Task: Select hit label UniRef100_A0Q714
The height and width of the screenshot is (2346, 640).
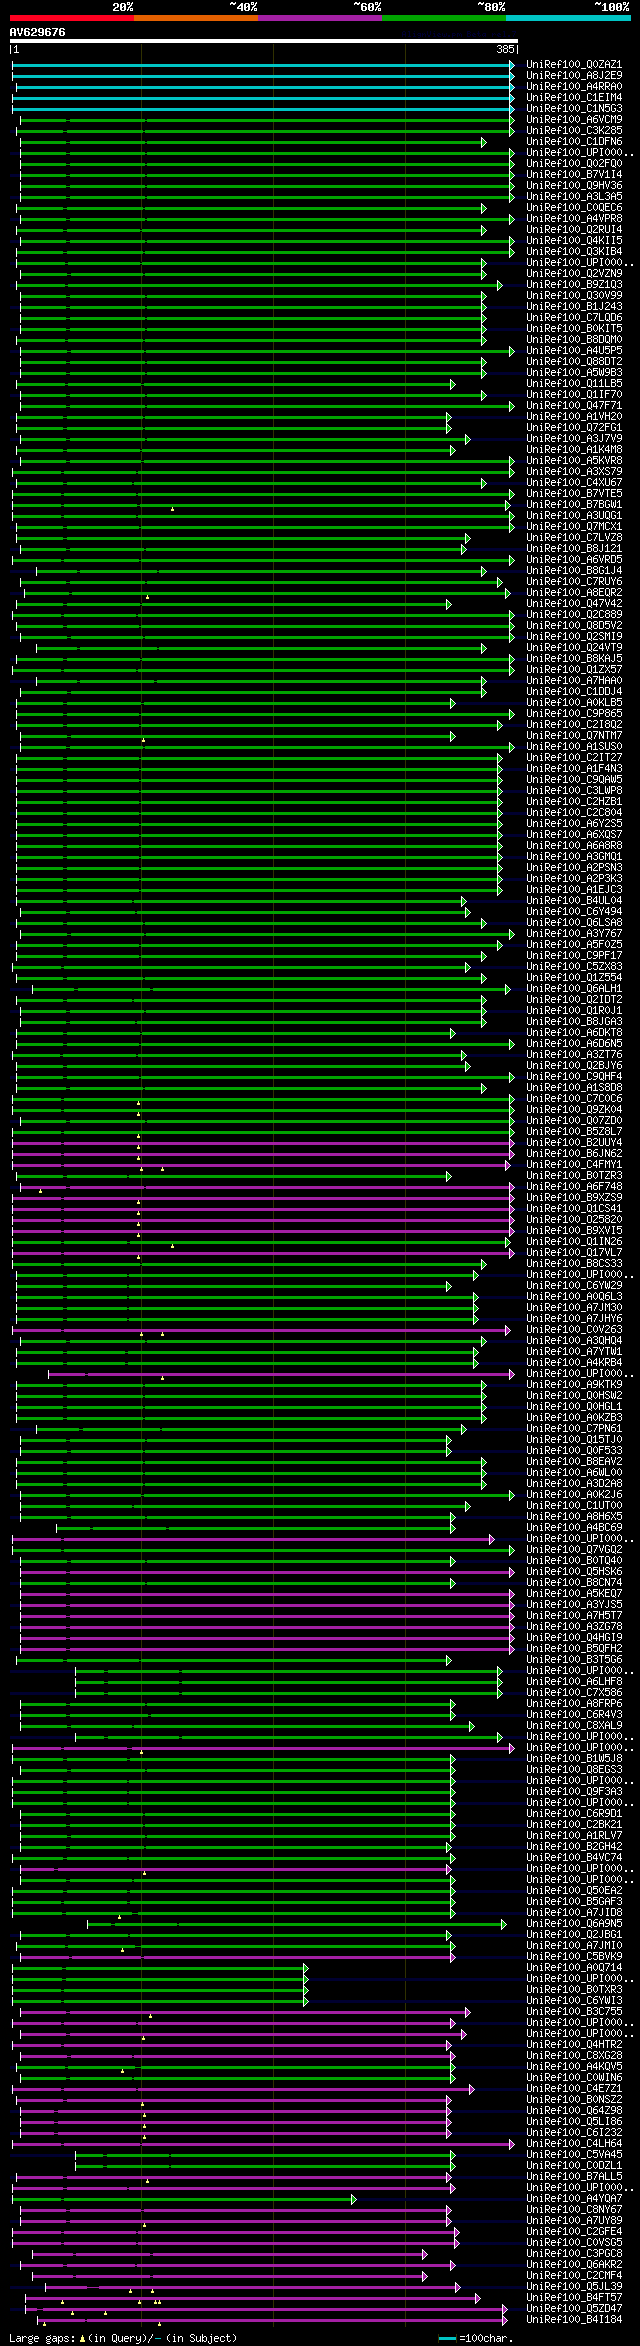Action: tap(574, 1967)
